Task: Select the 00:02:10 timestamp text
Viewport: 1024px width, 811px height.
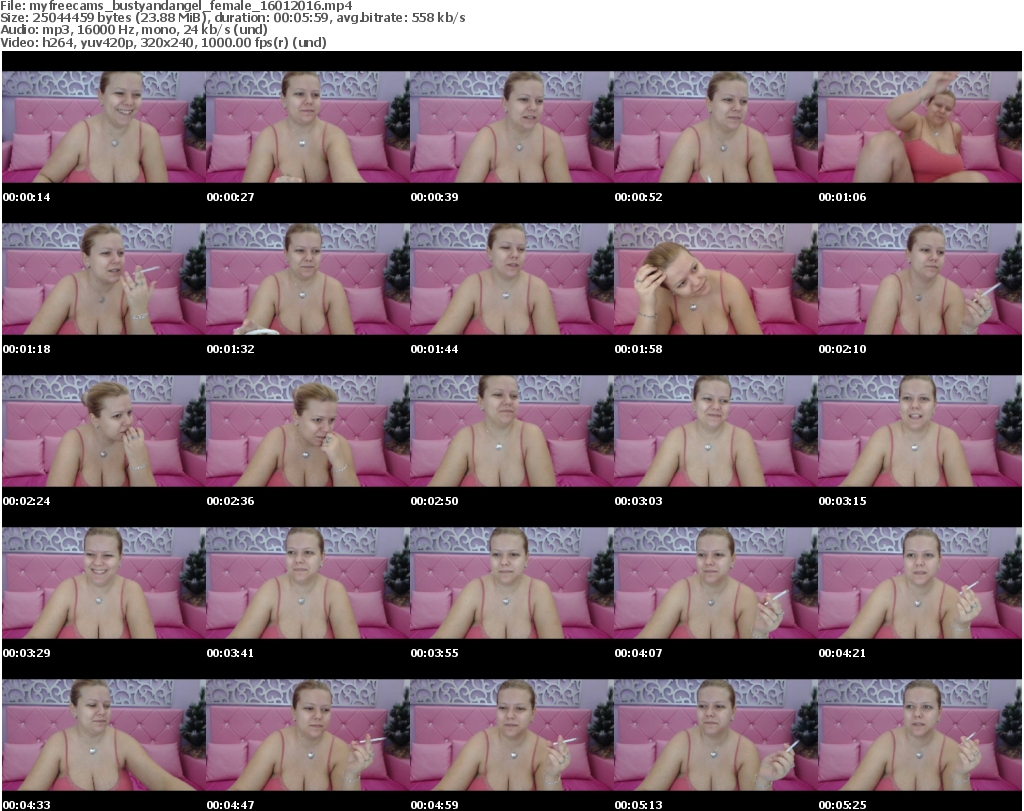Action: (x=842, y=349)
